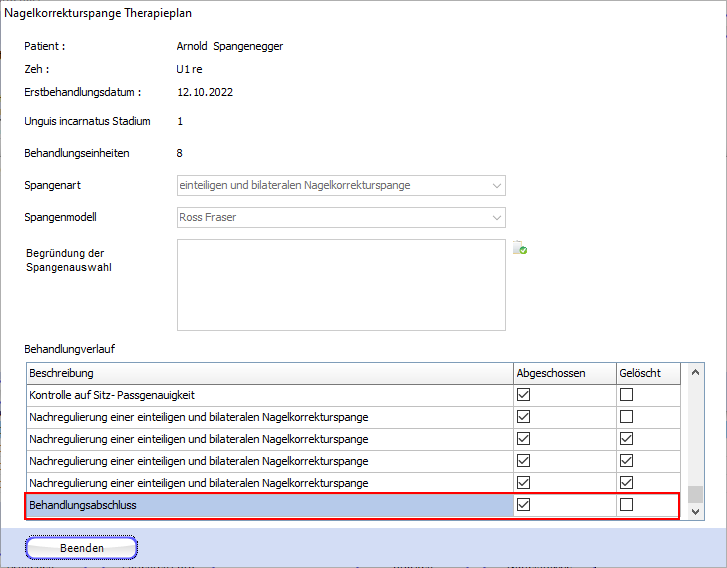Select the first Nachregulierung row description
The image size is (727, 568).
pos(268,417)
